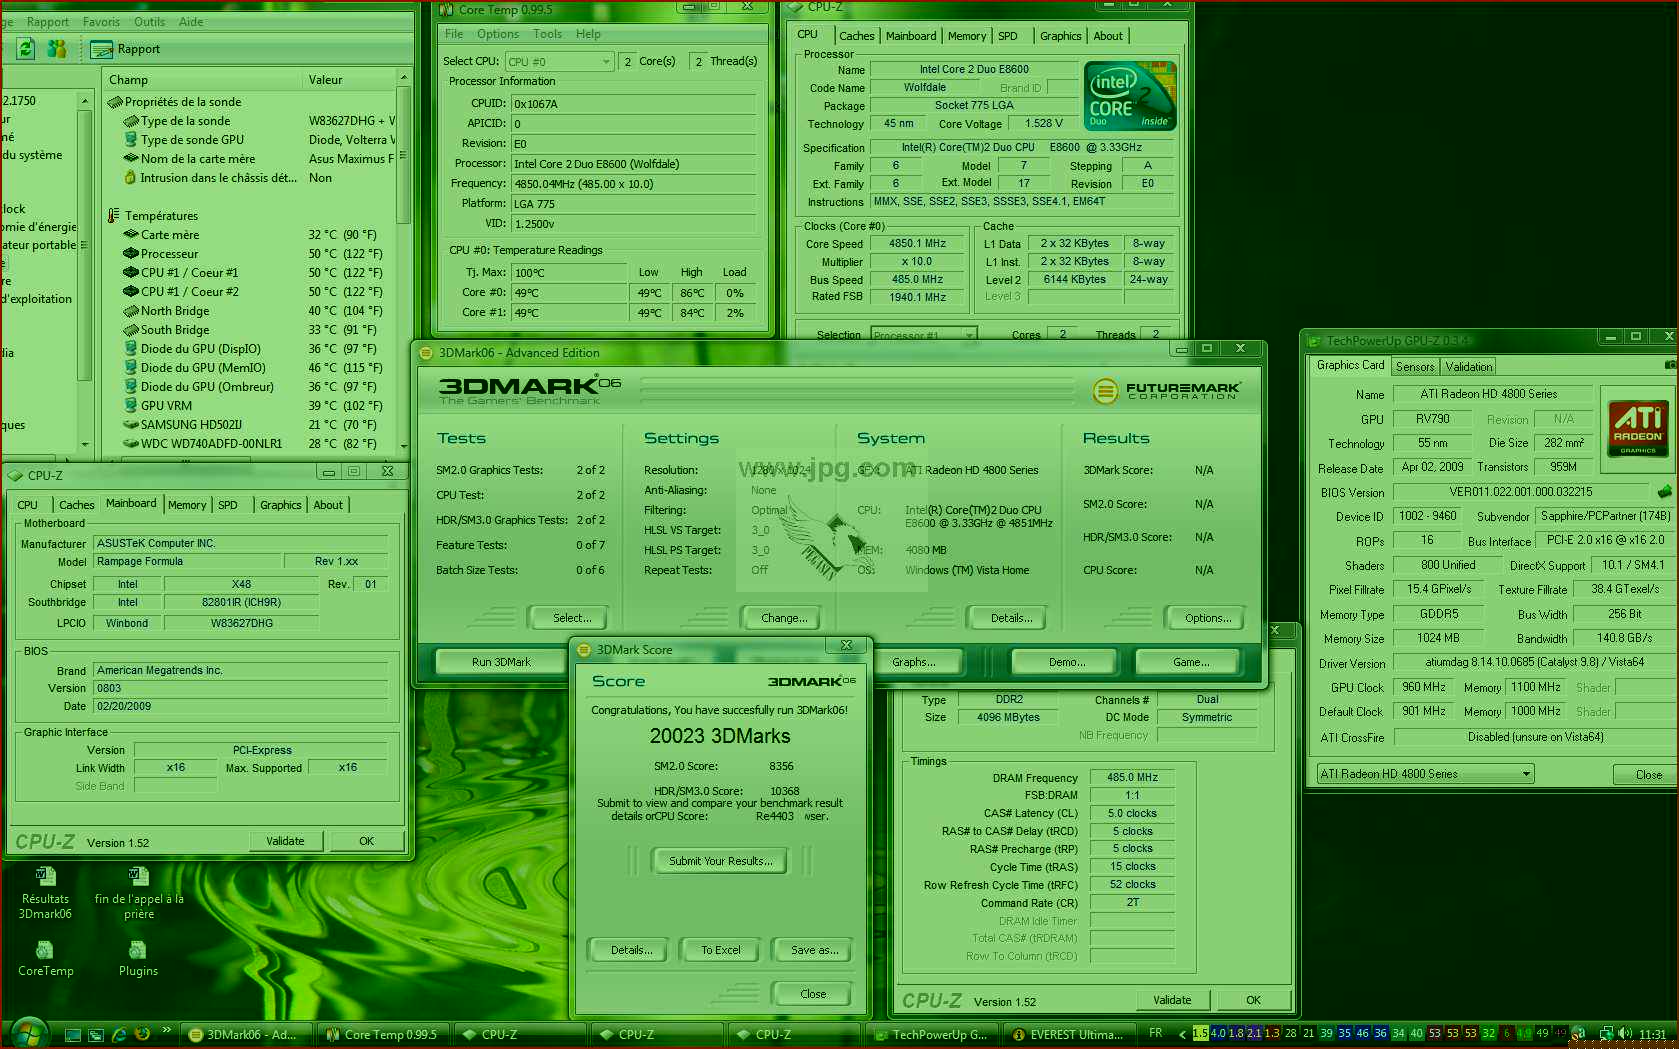
Task: Click the Températures thermometer icon
Action: [x=114, y=216]
